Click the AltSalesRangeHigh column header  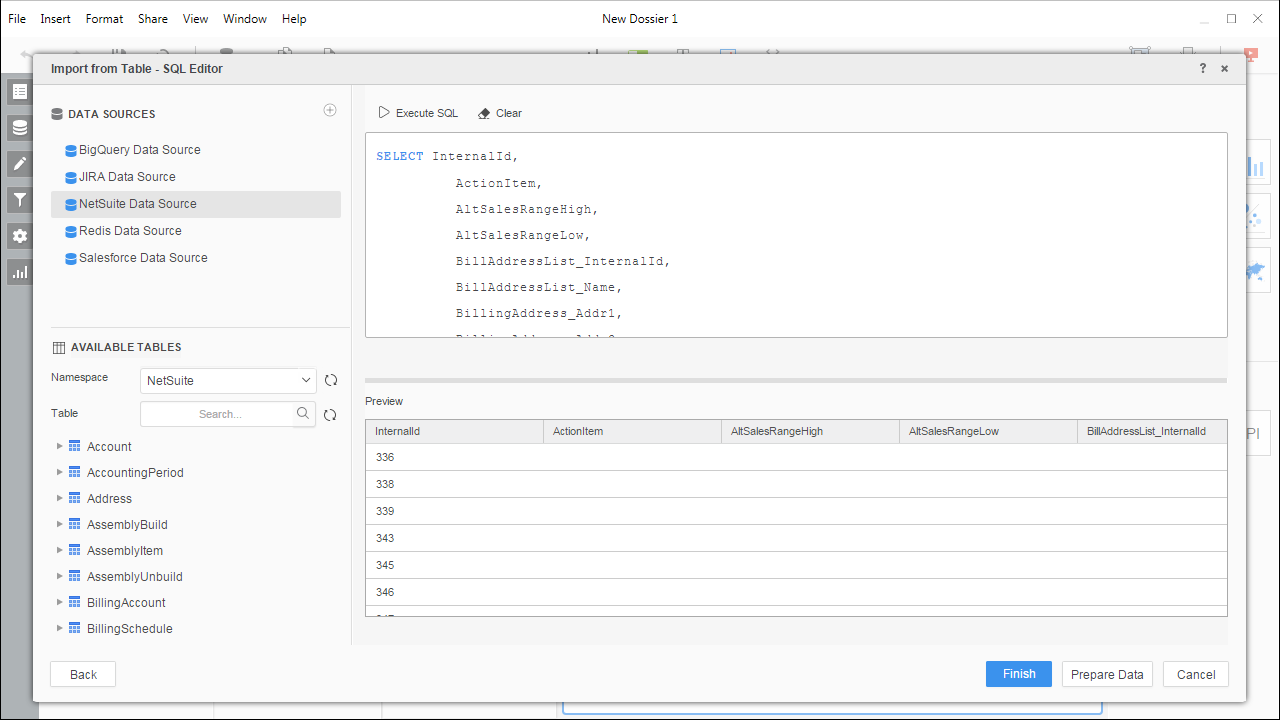[x=777, y=432]
